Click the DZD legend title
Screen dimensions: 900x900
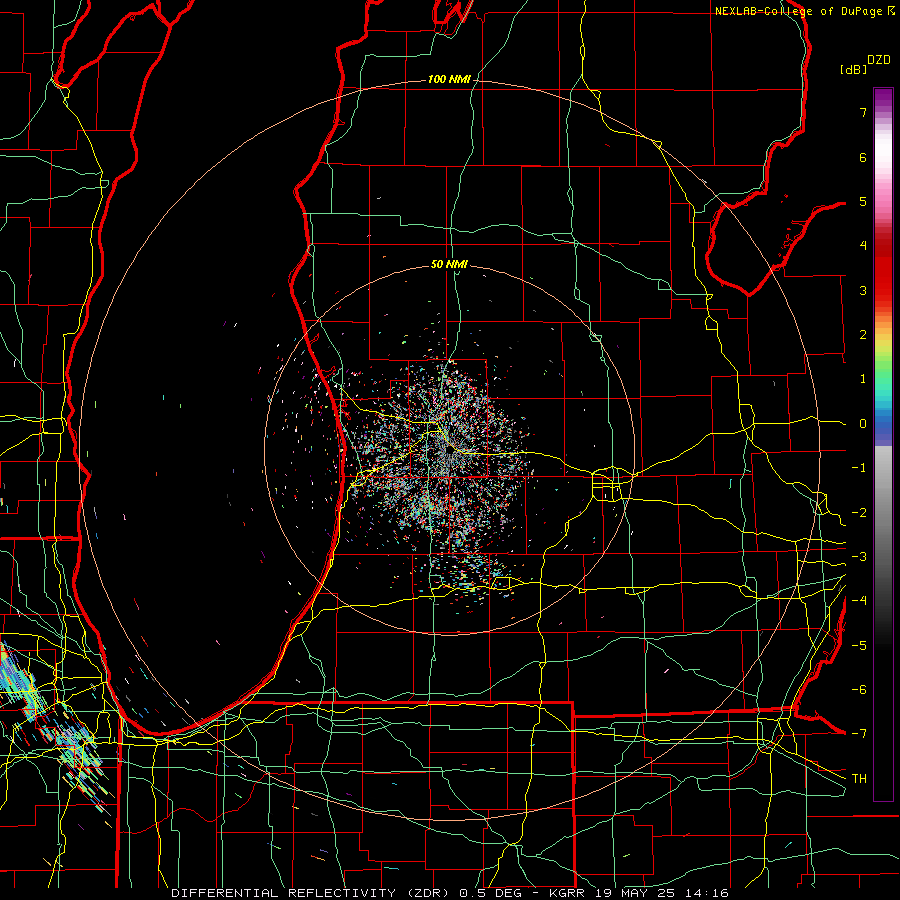(879, 60)
